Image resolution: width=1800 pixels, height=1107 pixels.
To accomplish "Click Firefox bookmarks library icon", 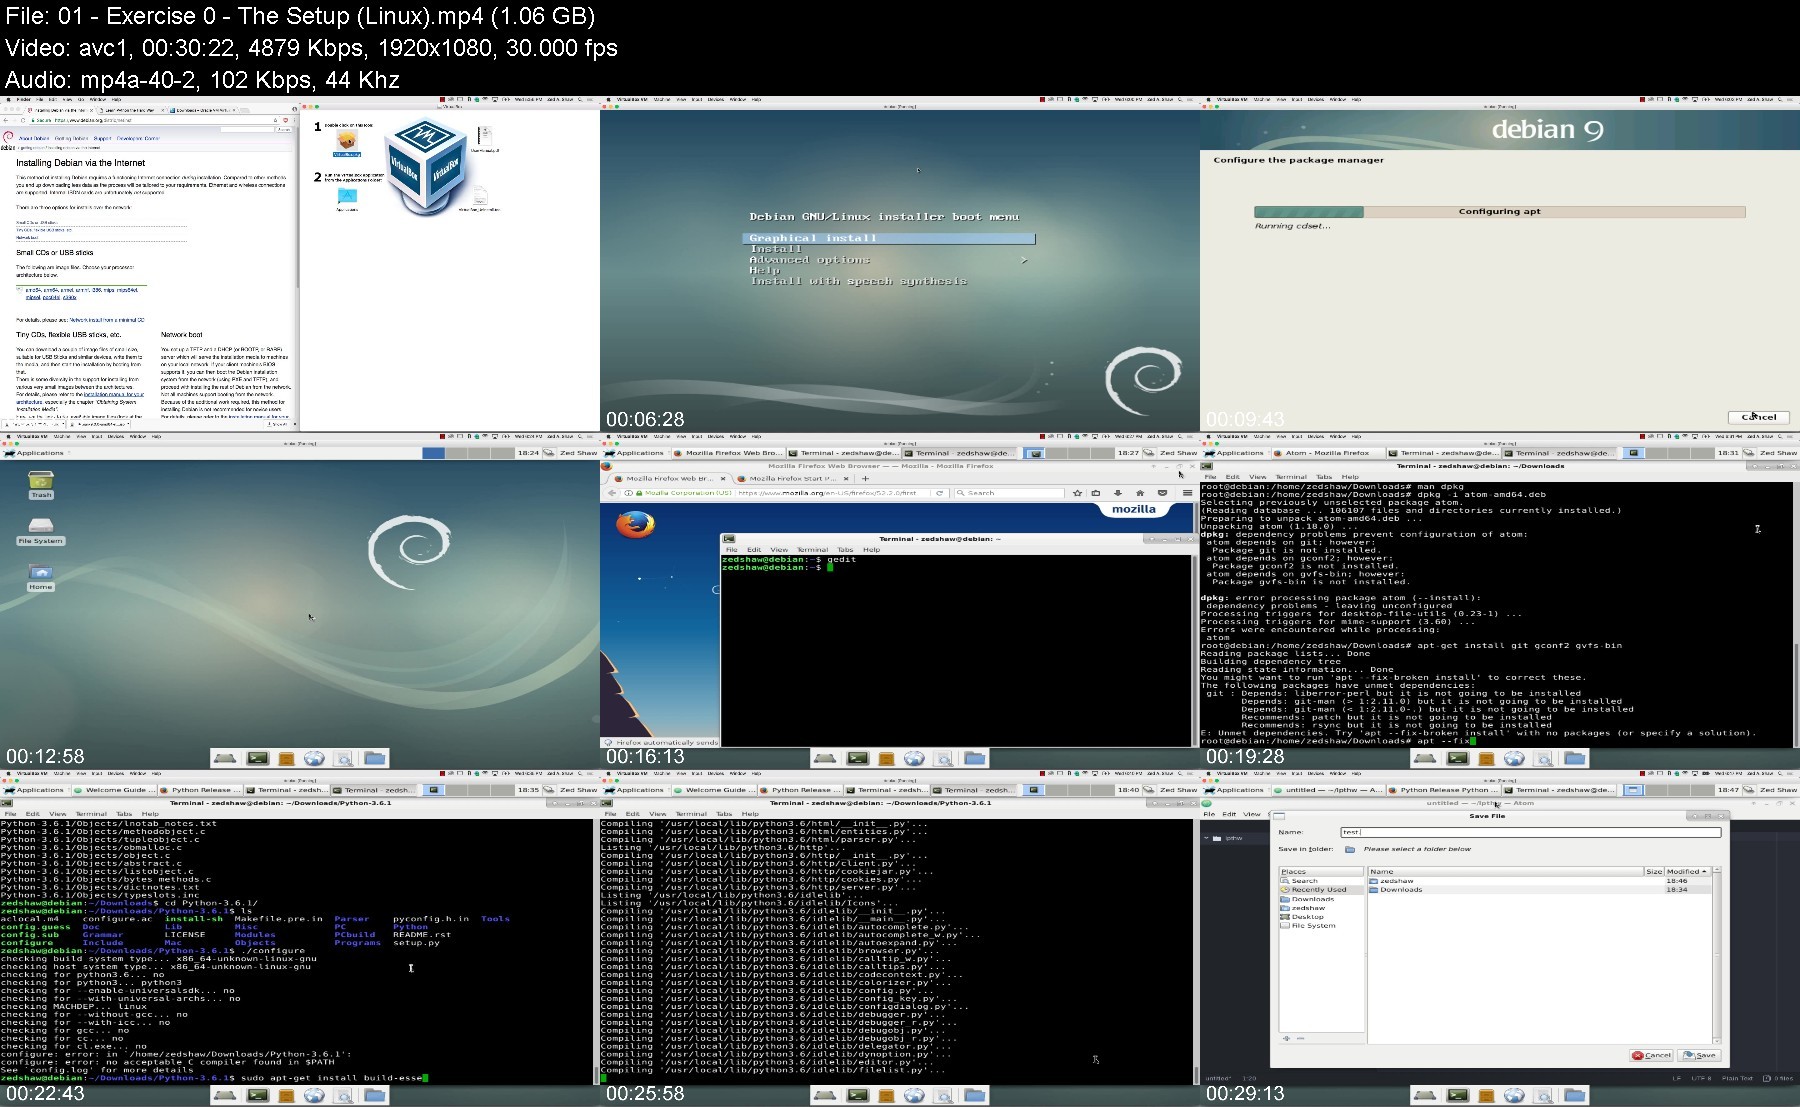I will [x=1096, y=493].
